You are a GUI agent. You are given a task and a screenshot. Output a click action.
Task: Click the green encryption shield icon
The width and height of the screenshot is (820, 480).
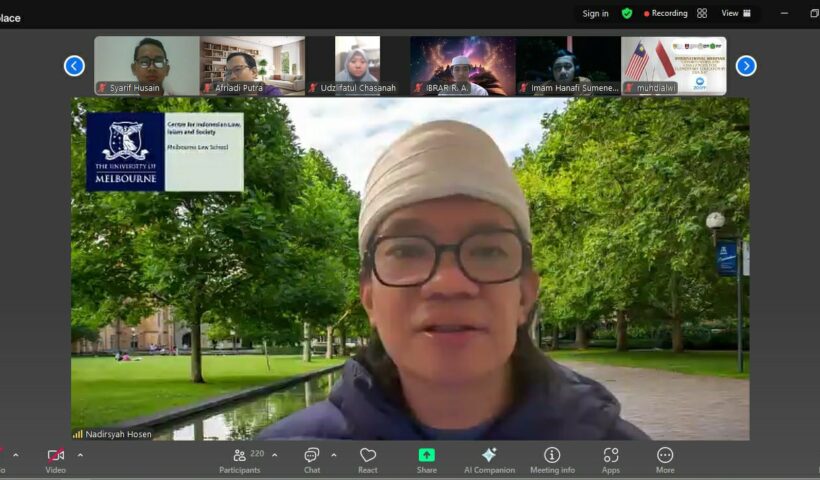coord(627,13)
